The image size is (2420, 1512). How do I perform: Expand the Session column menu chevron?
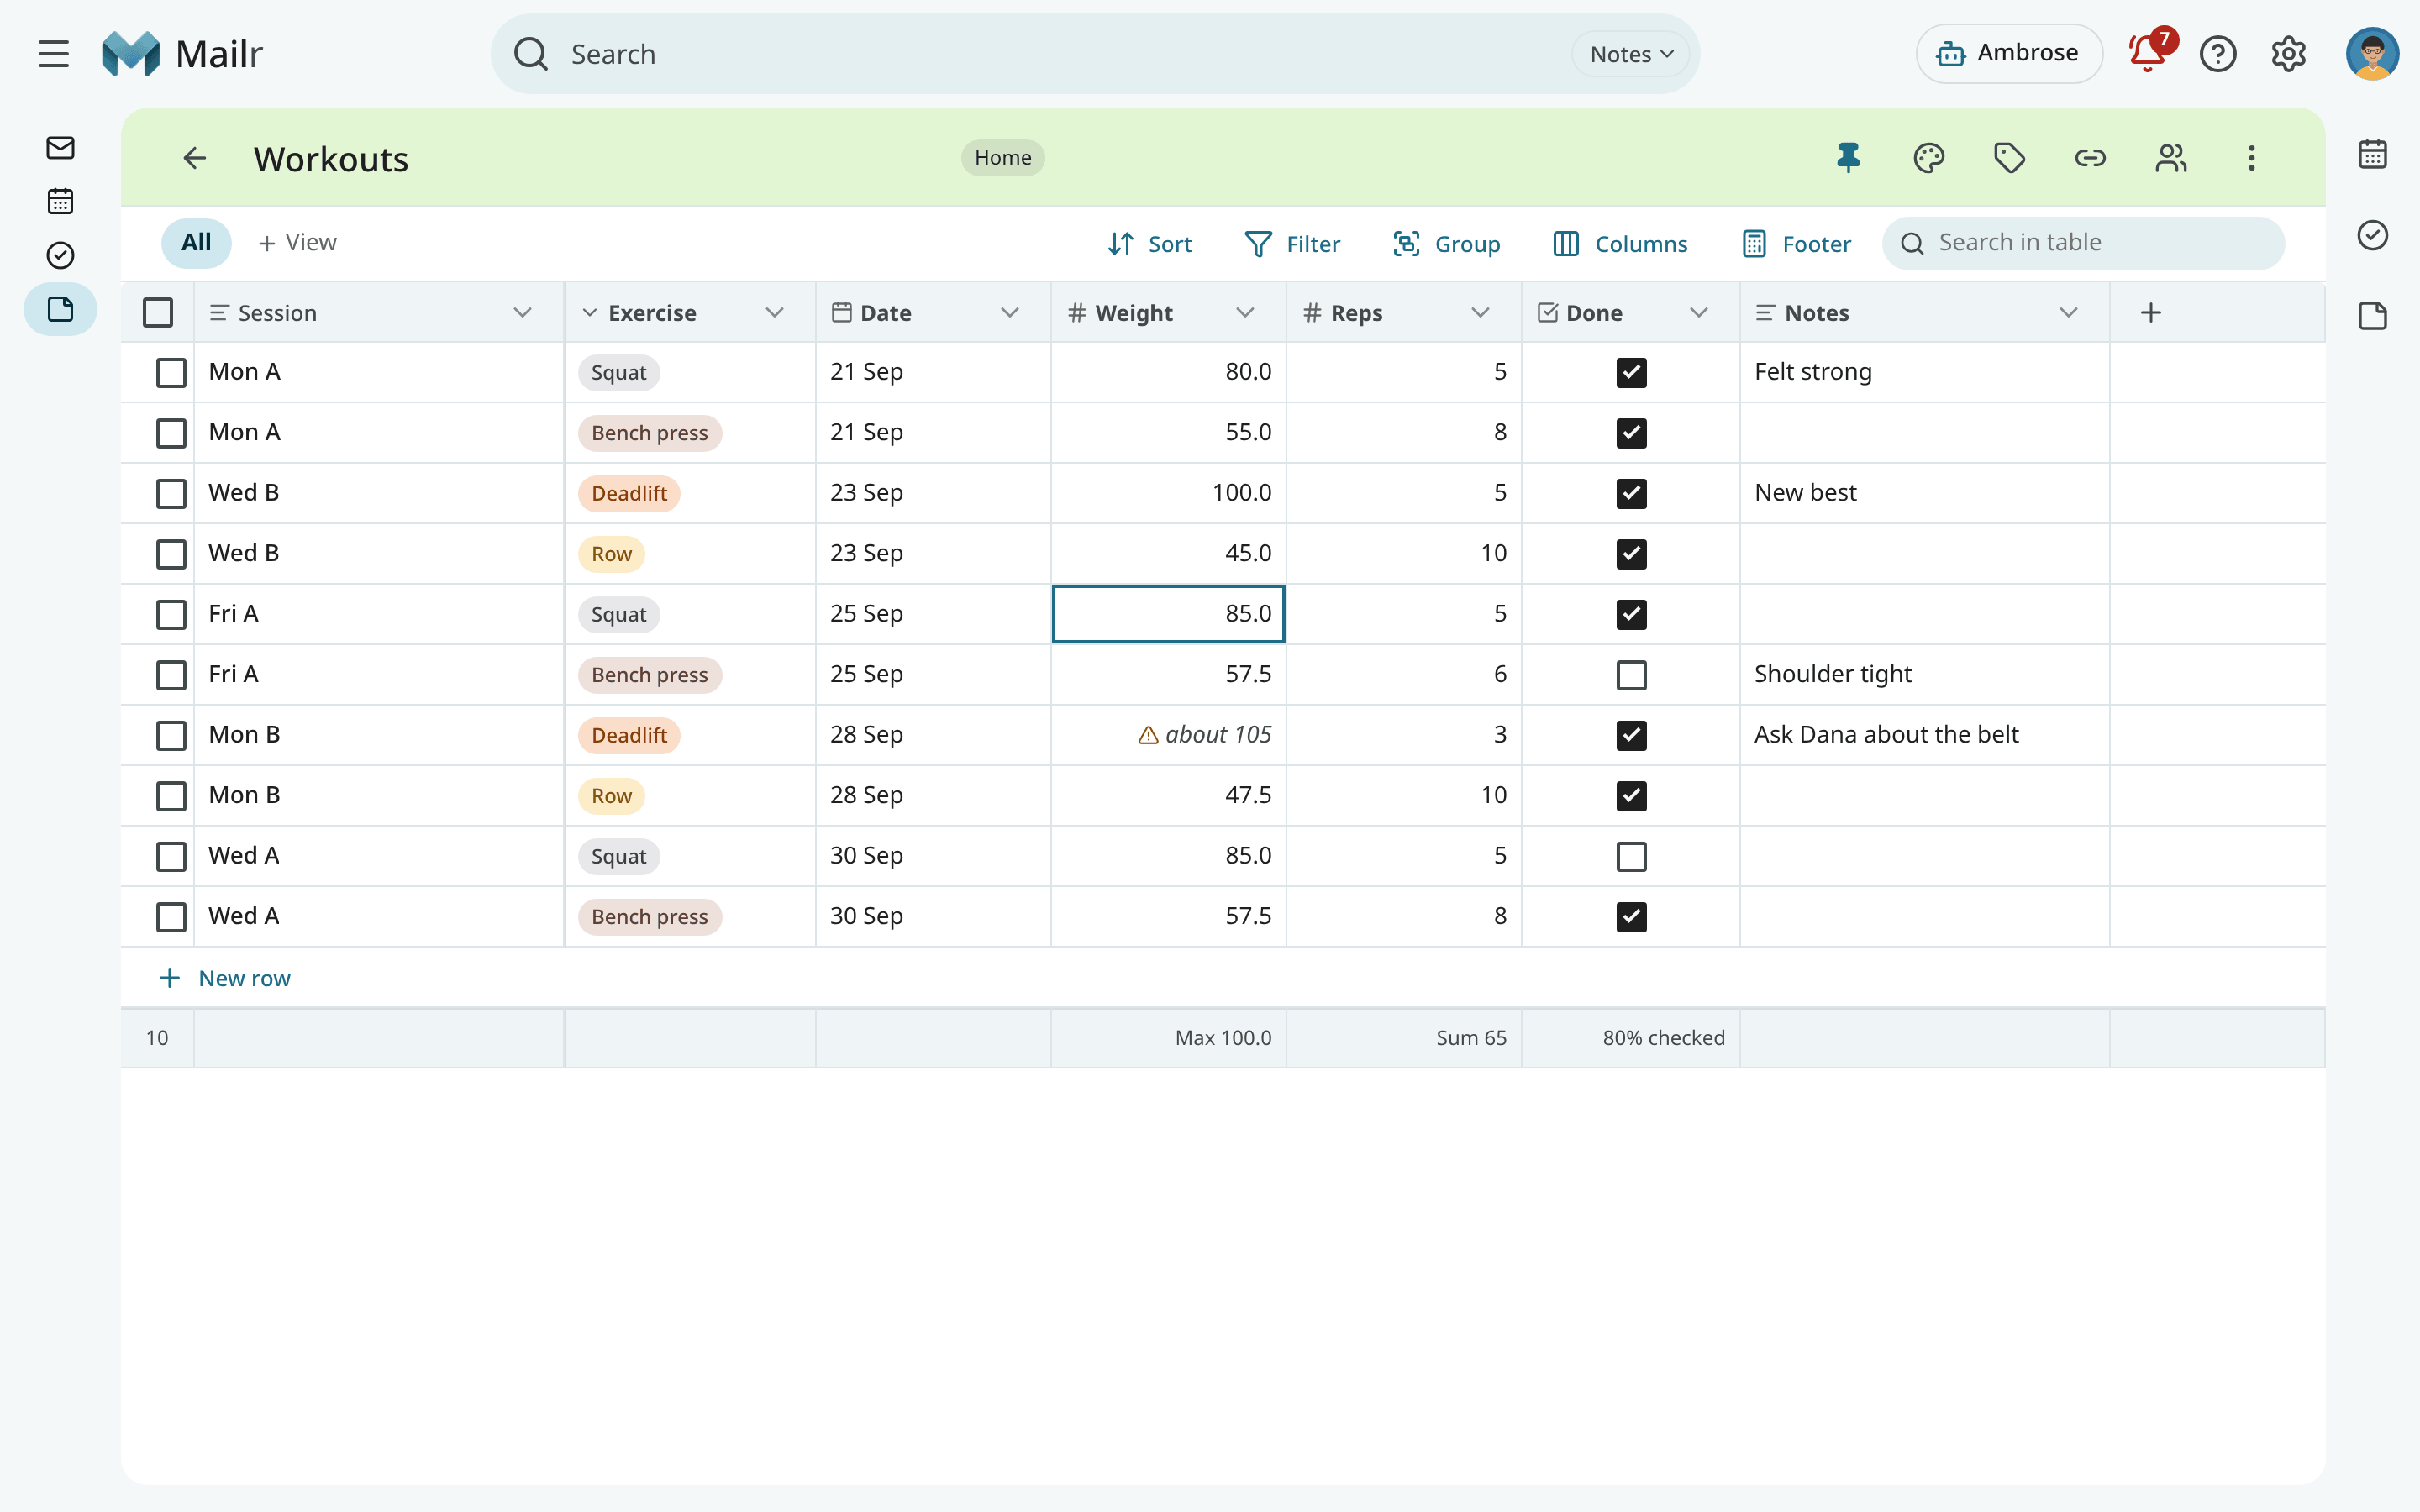(x=522, y=313)
